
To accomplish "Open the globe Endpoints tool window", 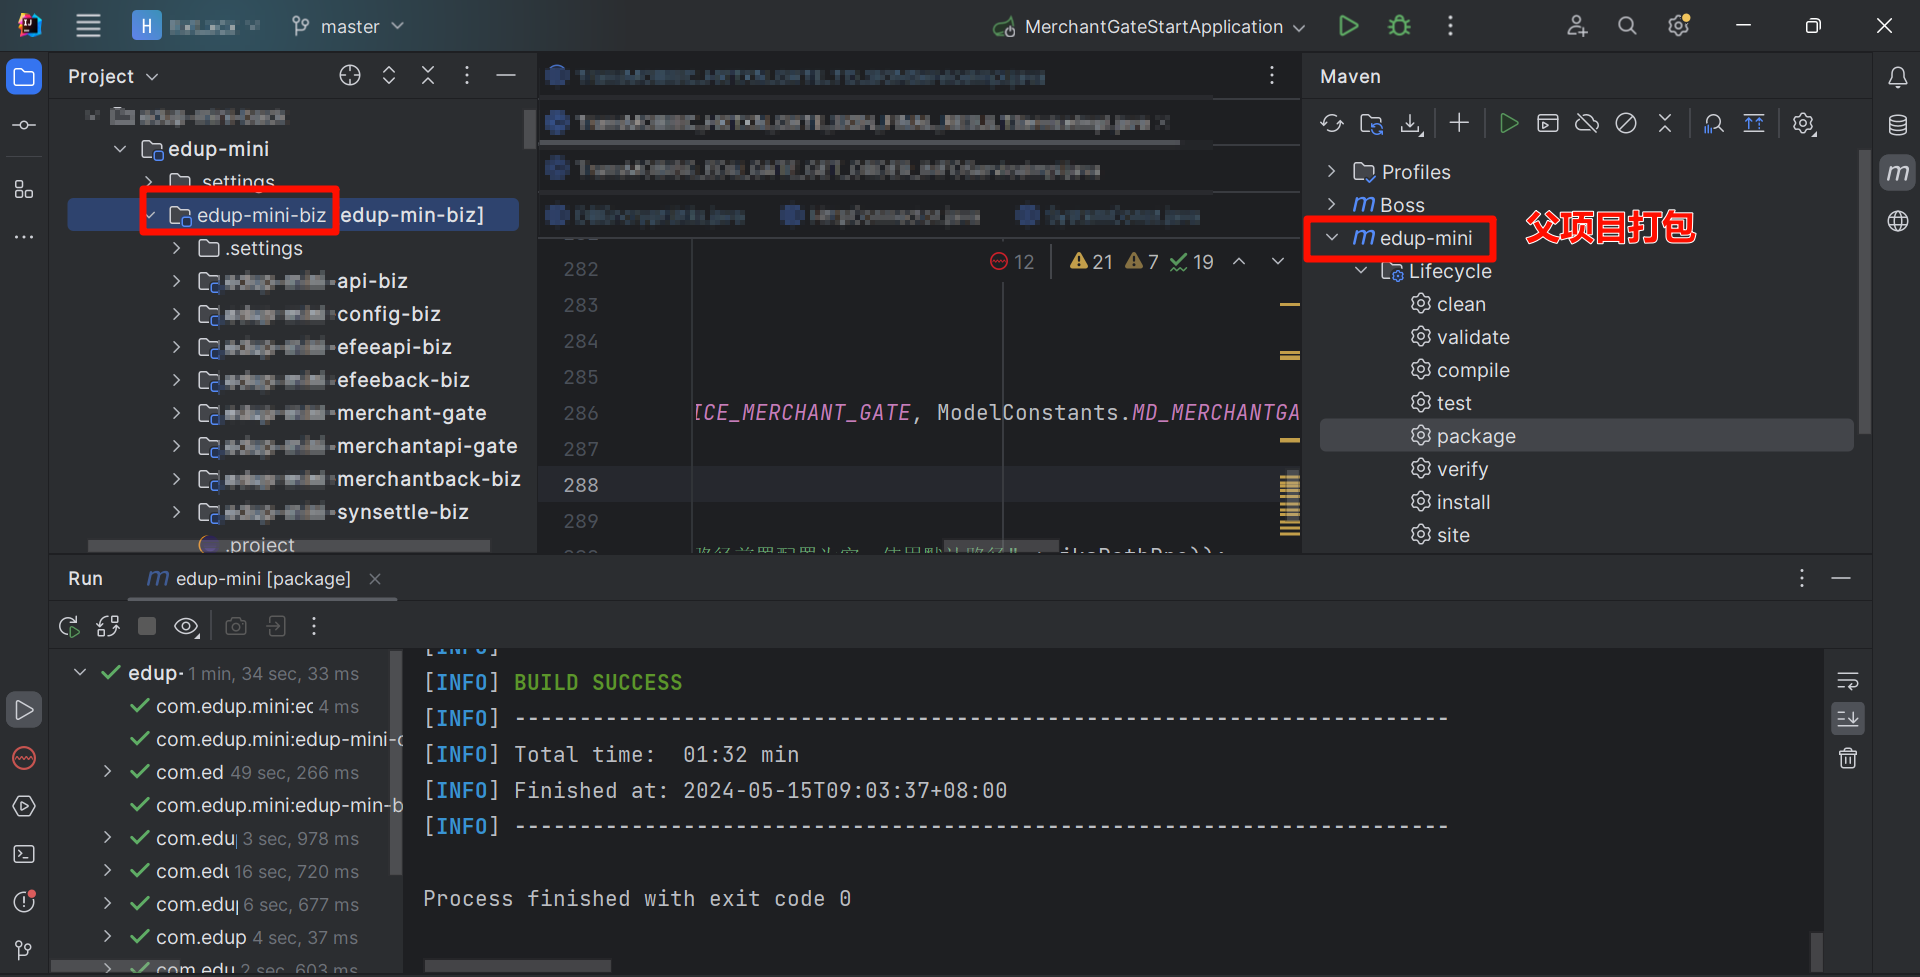I will (x=1897, y=221).
